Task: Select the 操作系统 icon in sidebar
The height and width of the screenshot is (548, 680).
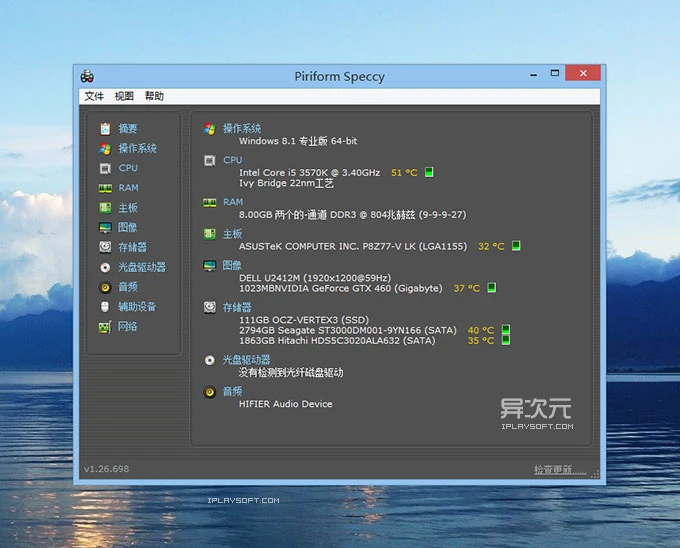Action: (105, 149)
